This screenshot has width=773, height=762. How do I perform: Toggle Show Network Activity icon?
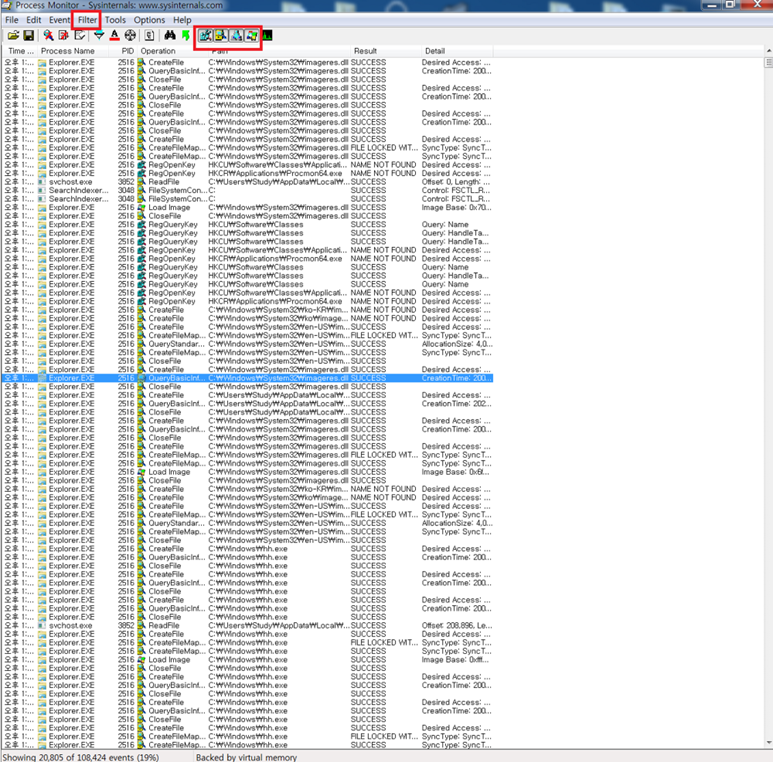pyautogui.click(x=236, y=35)
